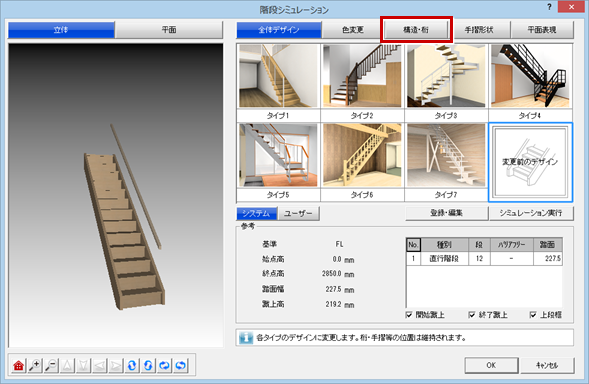This screenshot has height=384, width=589.
Task: Click the first blue rotate icon
Action: coord(132,365)
